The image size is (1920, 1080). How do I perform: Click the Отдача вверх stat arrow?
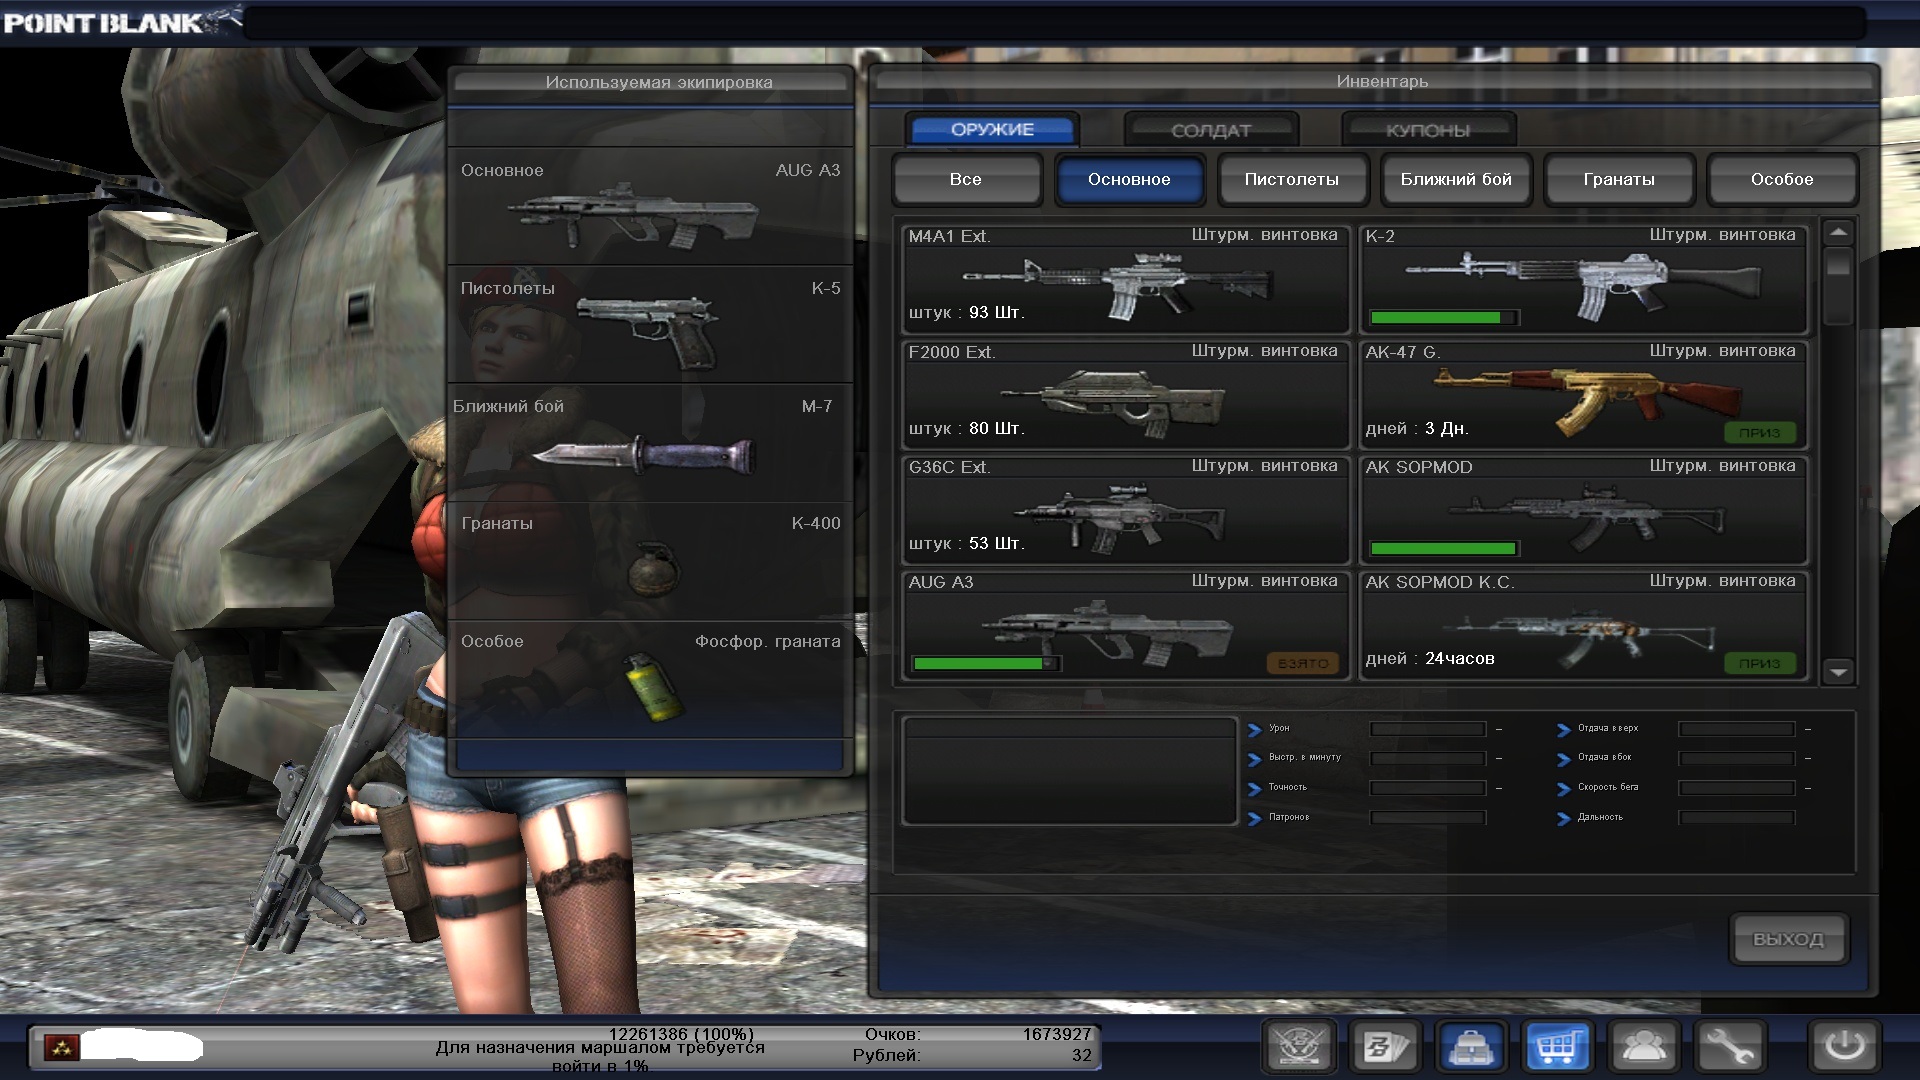[1564, 729]
